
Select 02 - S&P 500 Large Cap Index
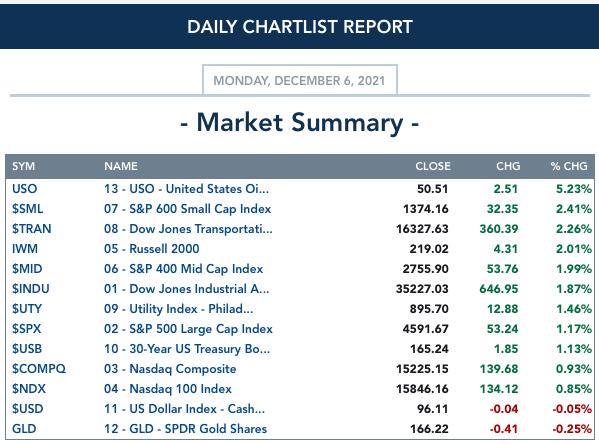pyautogui.click(x=188, y=329)
